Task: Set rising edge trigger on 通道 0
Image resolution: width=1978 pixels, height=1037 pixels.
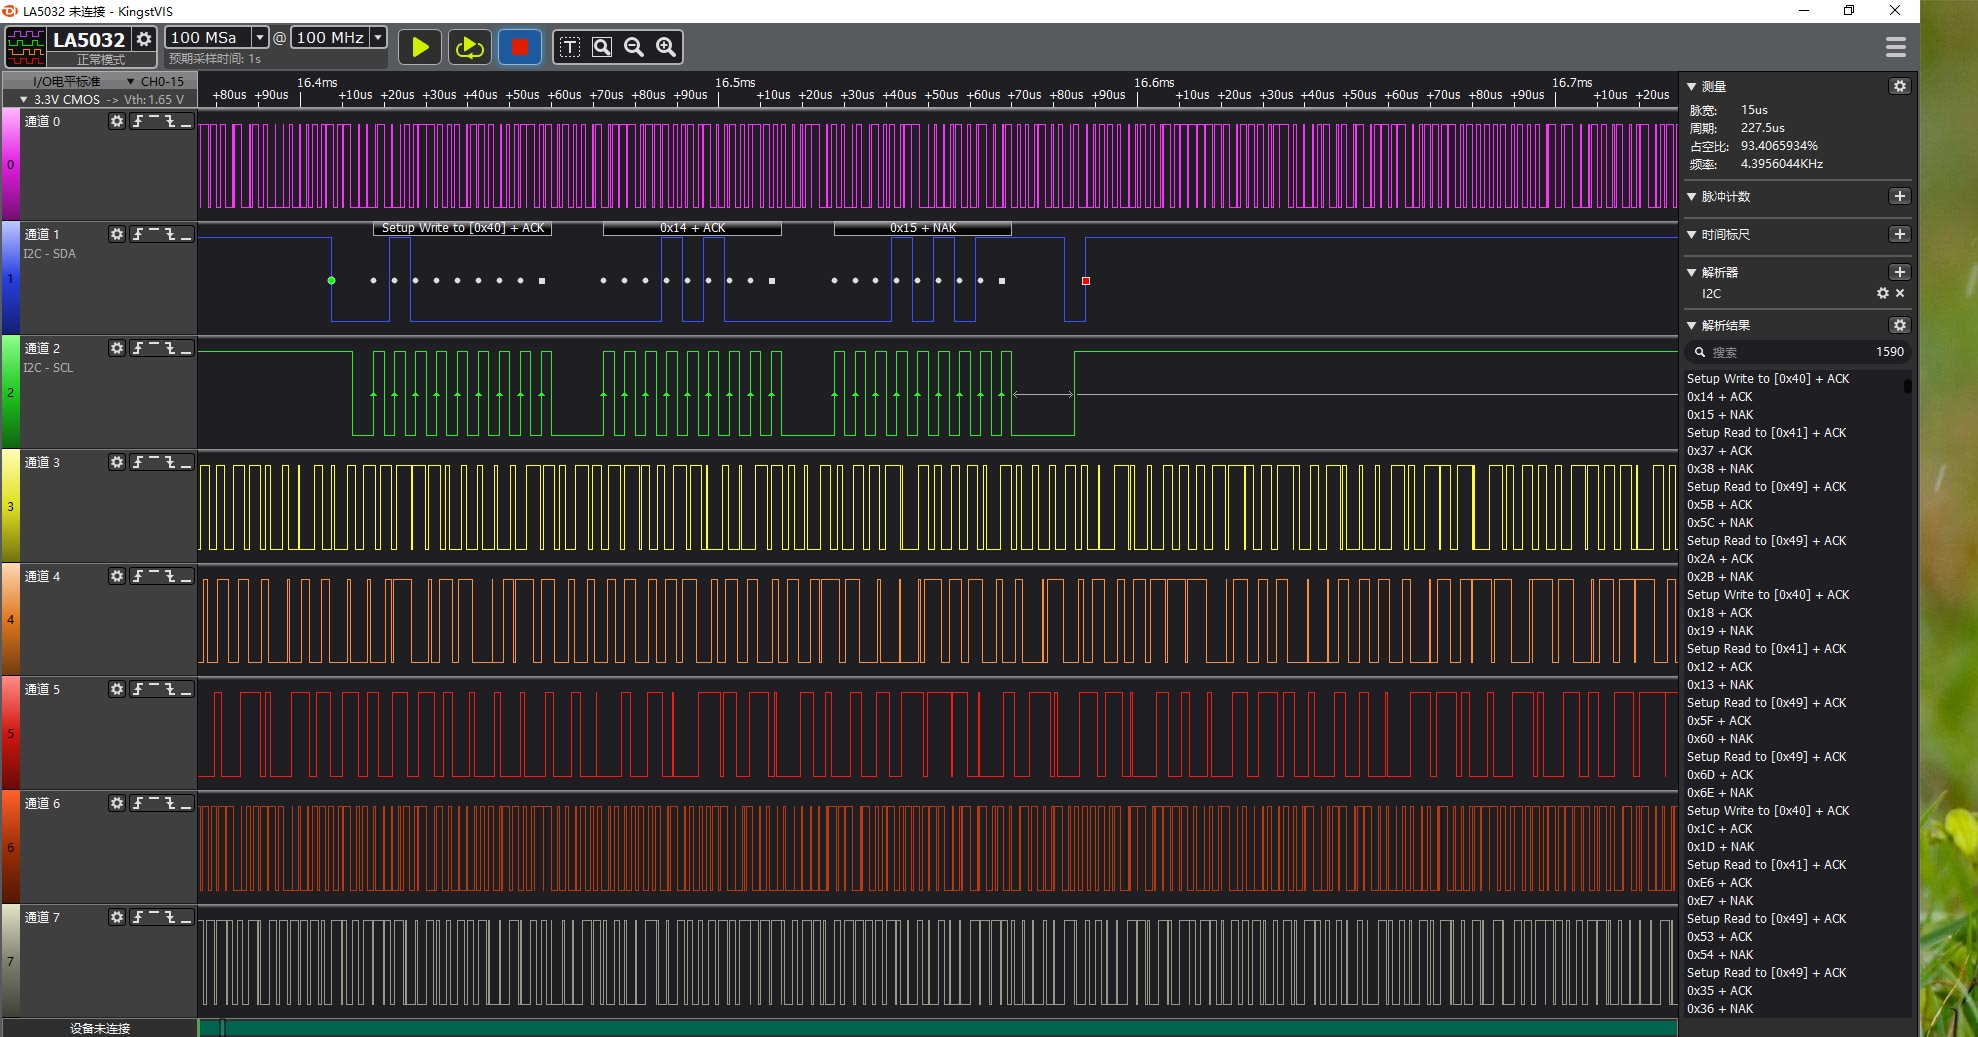Action: point(138,121)
